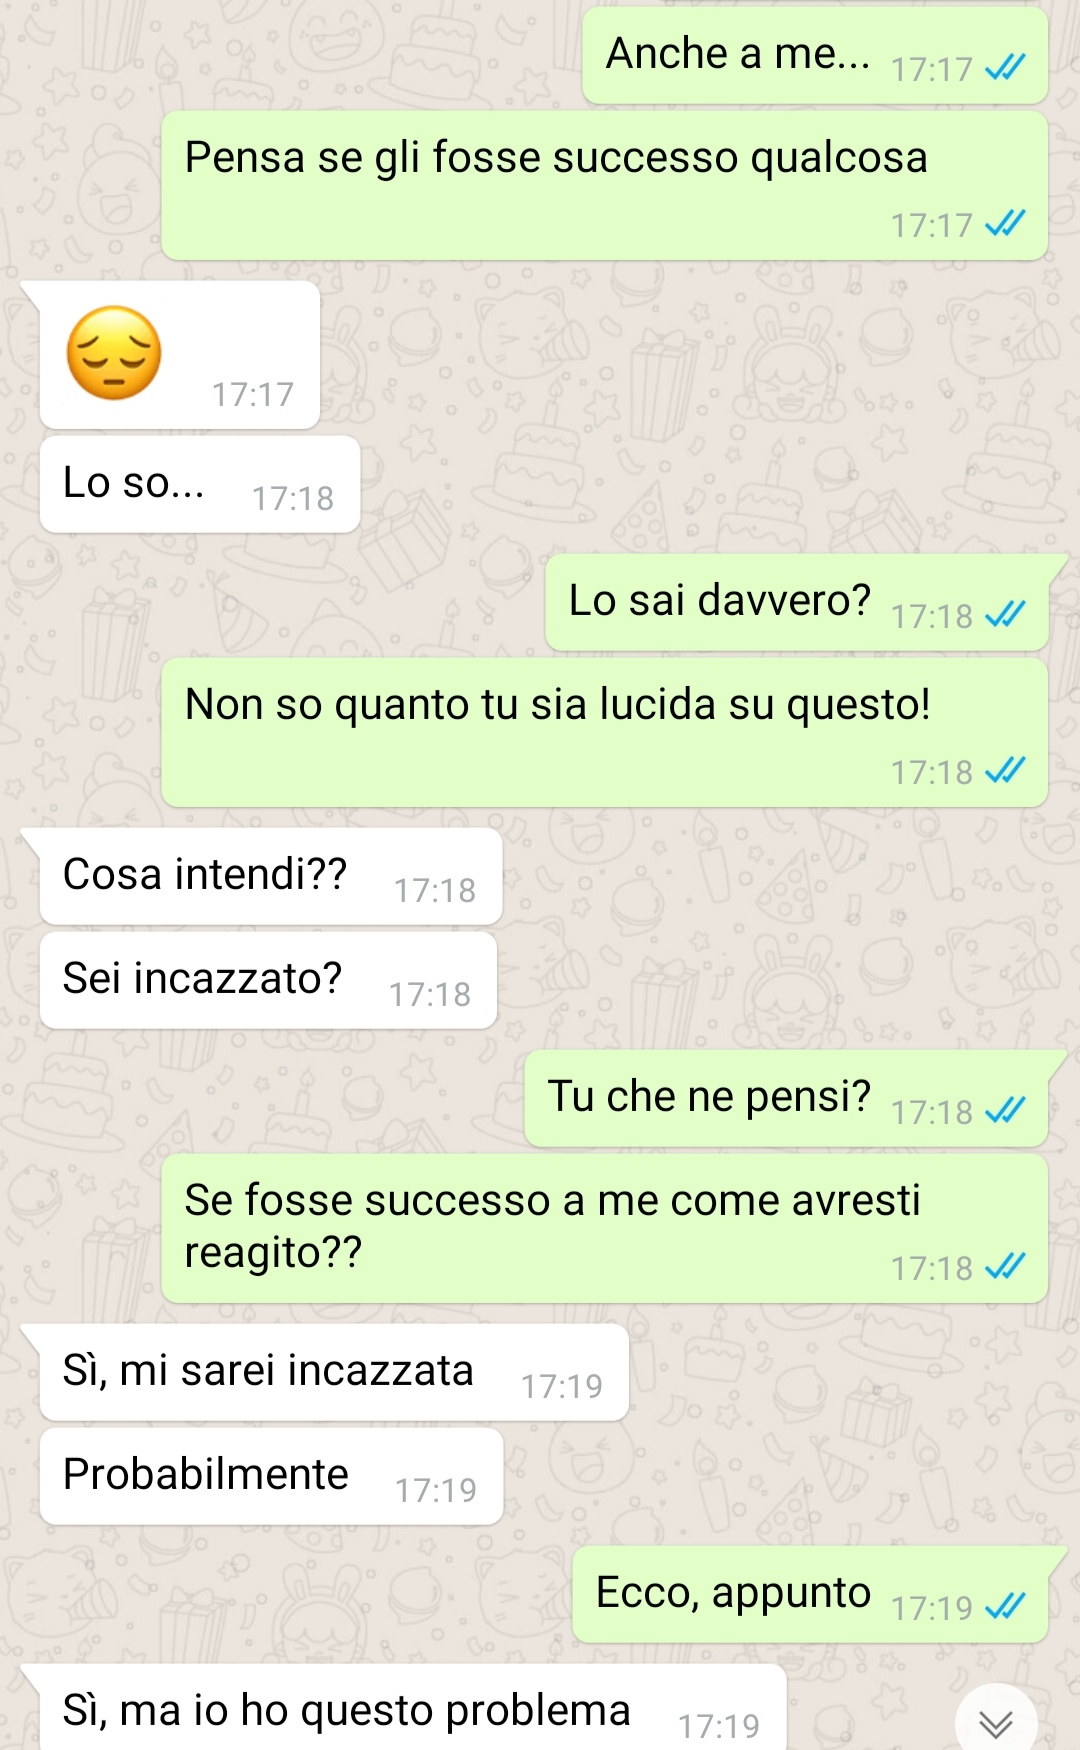This screenshot has height=1750, width=1080.
Task: Tap read-receipt ticks on 'Anche a me...'
Action: coord(1005,68)
